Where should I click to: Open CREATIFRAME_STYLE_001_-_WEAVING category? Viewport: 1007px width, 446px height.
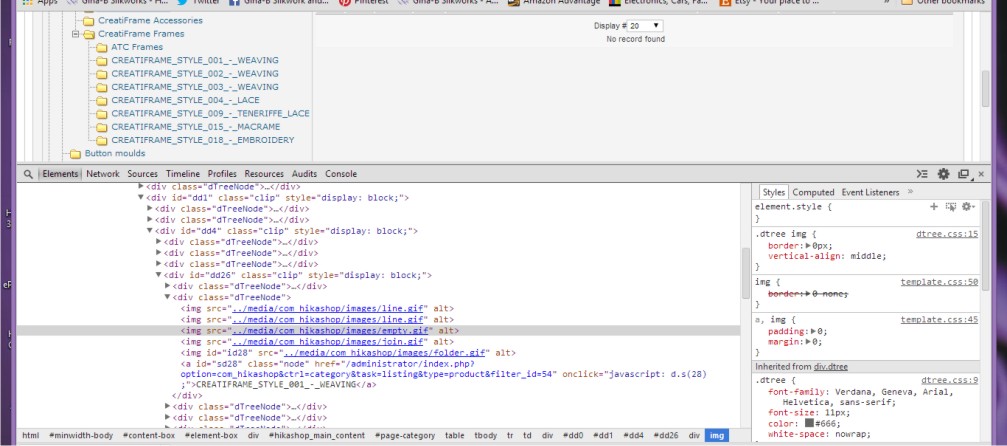pos(195,60)
